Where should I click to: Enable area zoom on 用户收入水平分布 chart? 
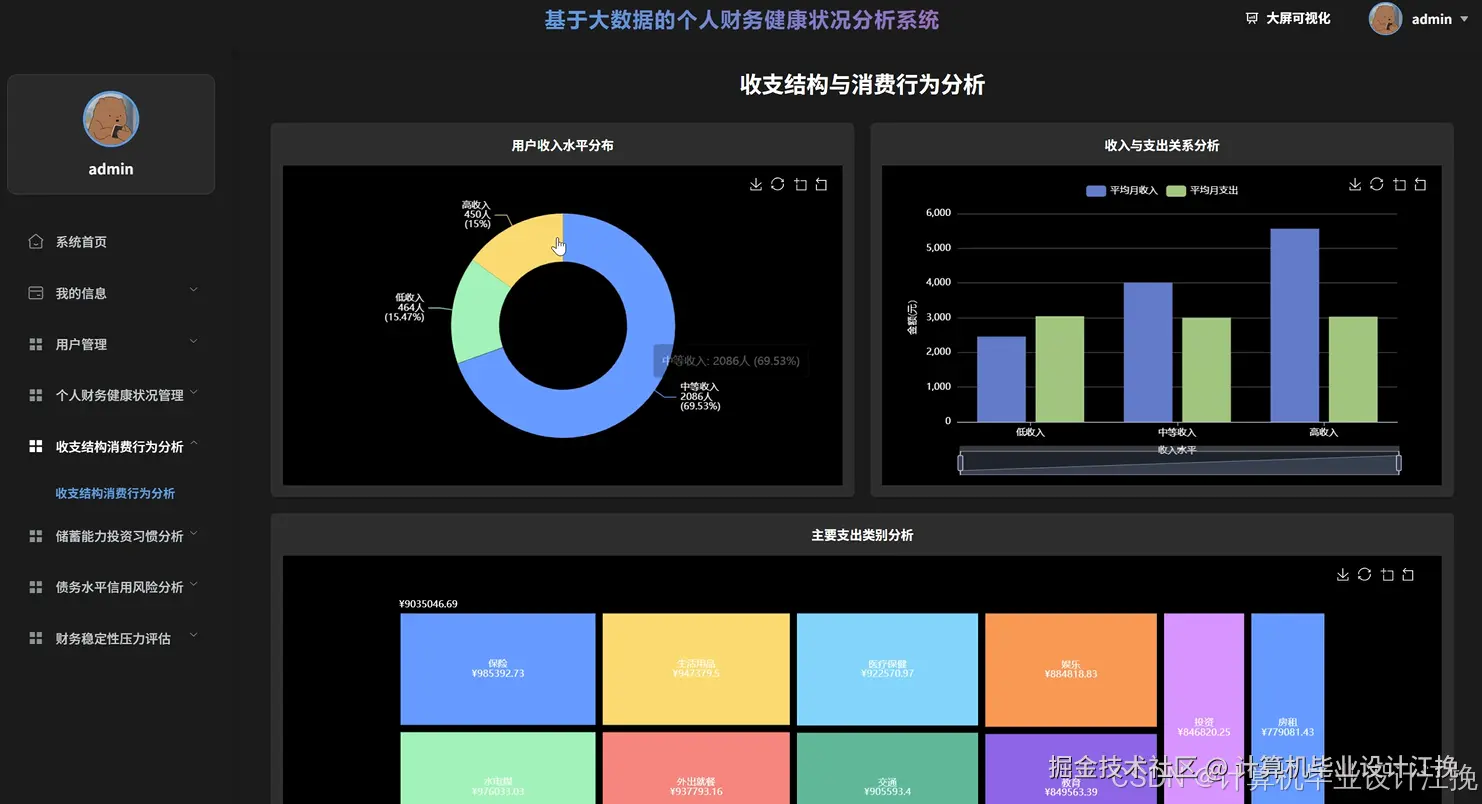(800, 184)
